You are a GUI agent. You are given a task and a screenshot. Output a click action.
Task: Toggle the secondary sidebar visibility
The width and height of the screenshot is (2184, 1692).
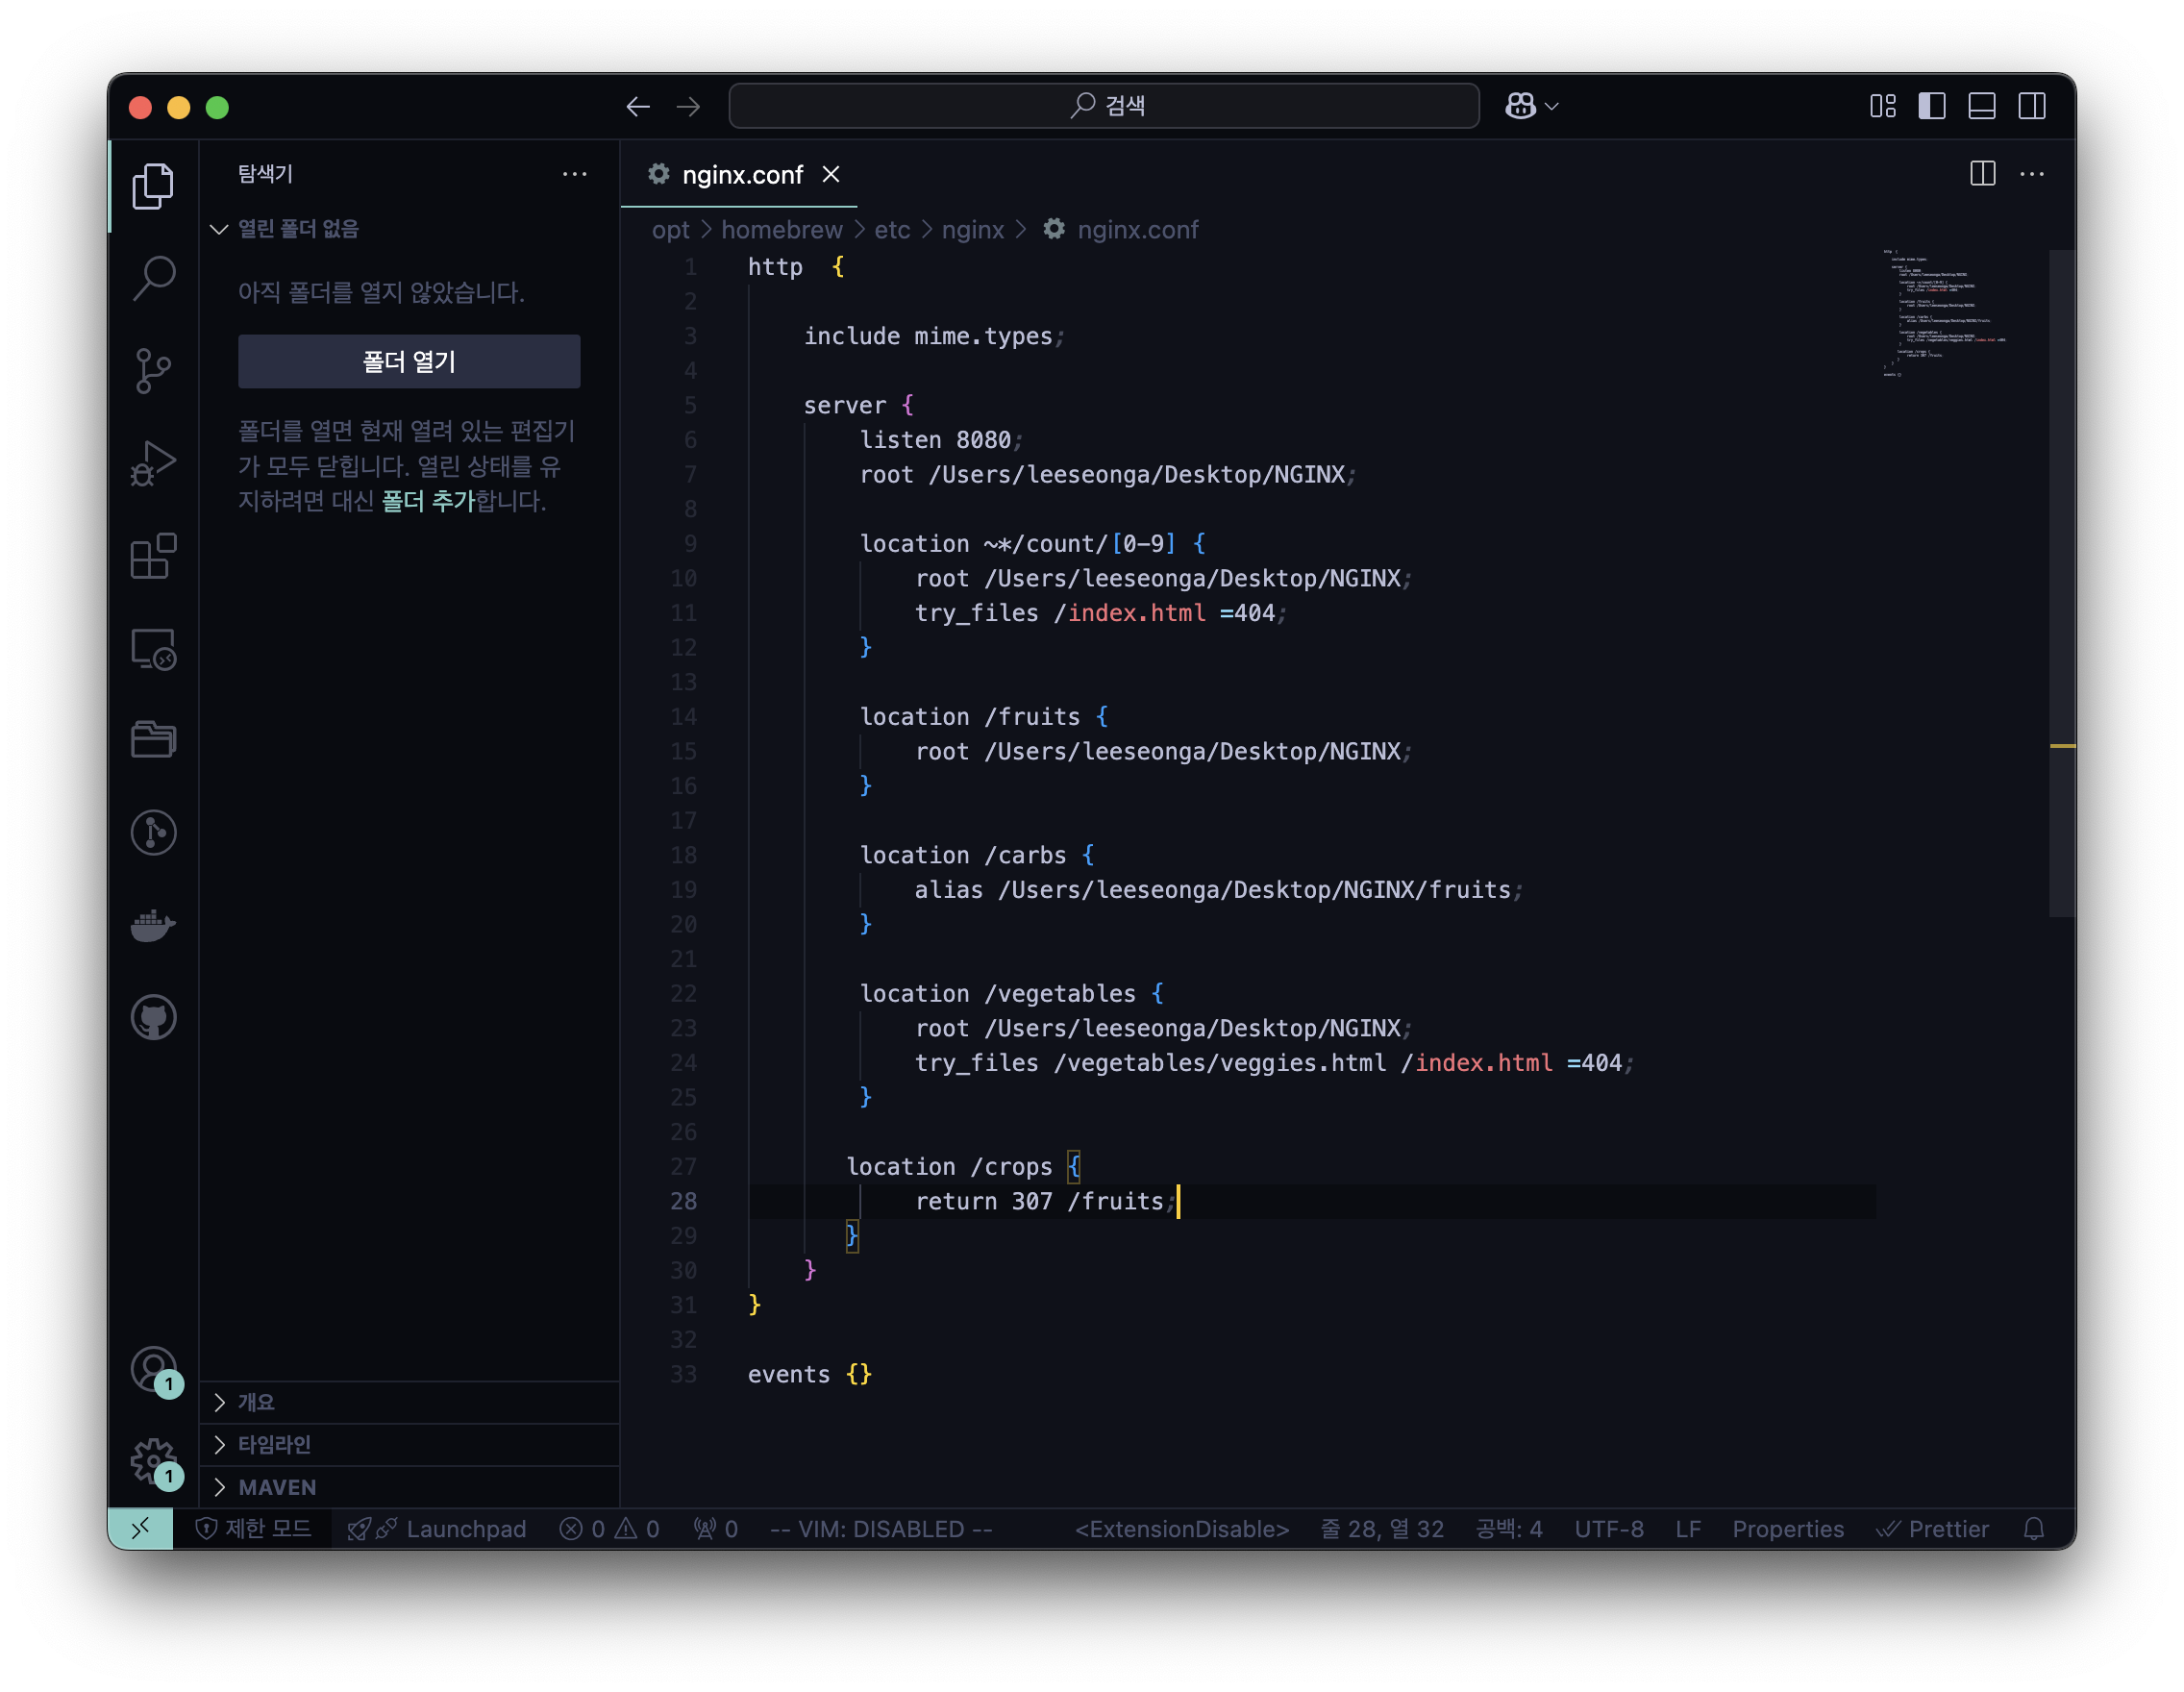[x=2031, y=106]
